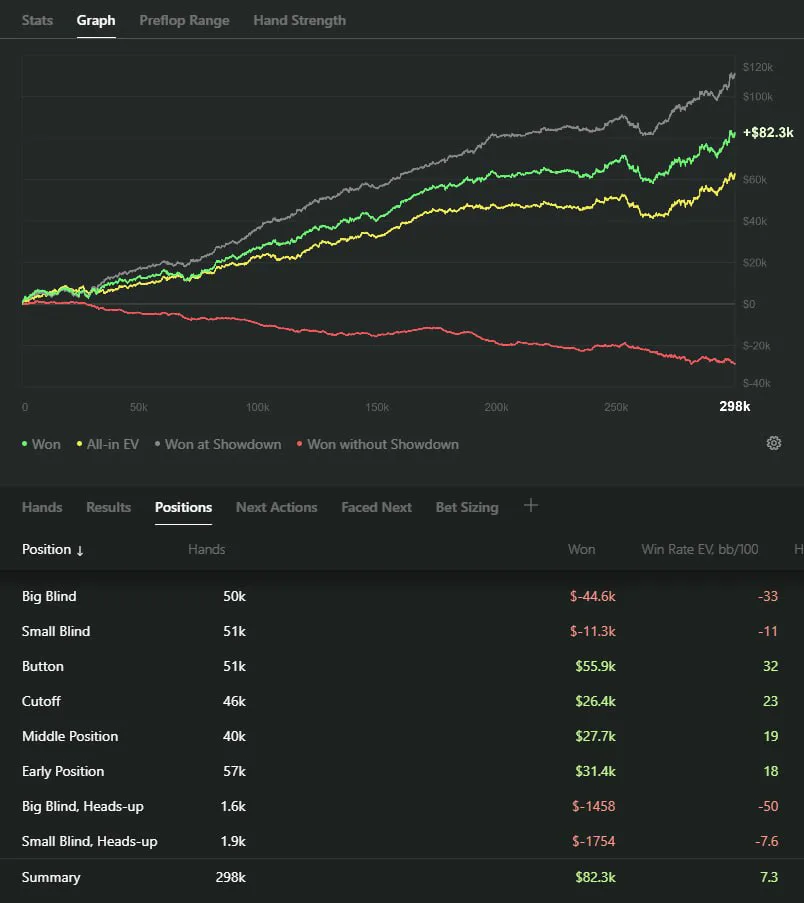Toggle Won at Showdown legend series
Image resolution: width=804 pixels, height=903 pixels.
[218, 445]
